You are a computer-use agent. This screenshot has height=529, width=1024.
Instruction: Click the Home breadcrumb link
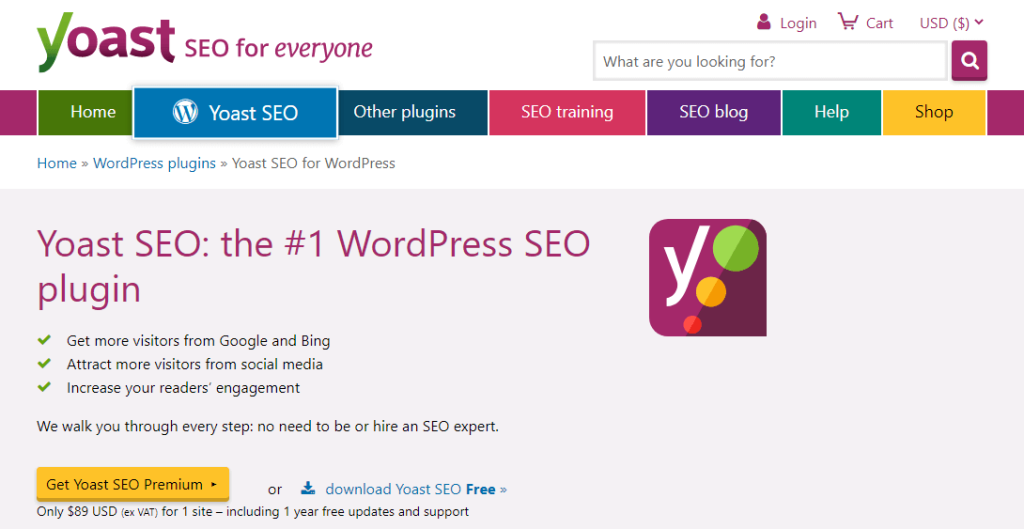coord(56,163)
